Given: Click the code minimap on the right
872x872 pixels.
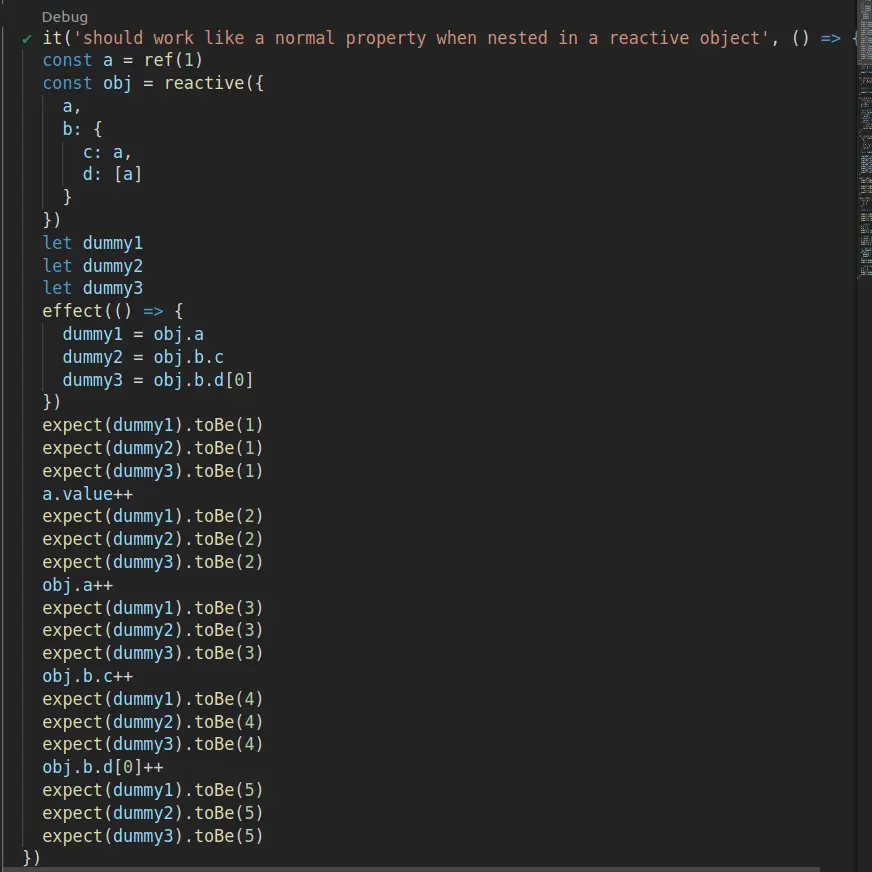Looking at the screenshot, I should pyautogui.click(x=864, y=139).
